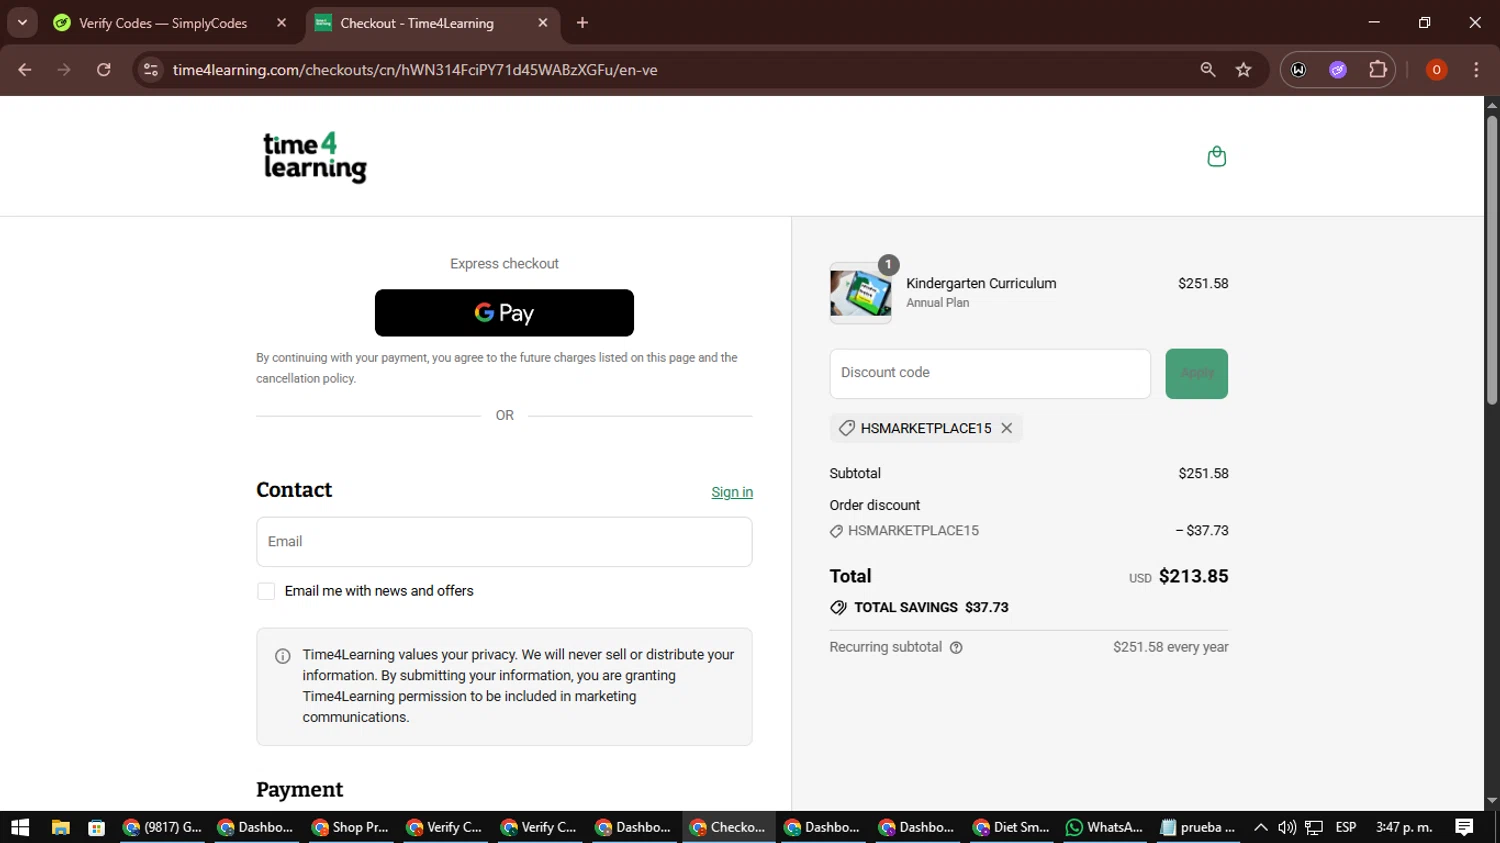
Task: Pay with the Google Pay button
Action: (x=504, y=313)
